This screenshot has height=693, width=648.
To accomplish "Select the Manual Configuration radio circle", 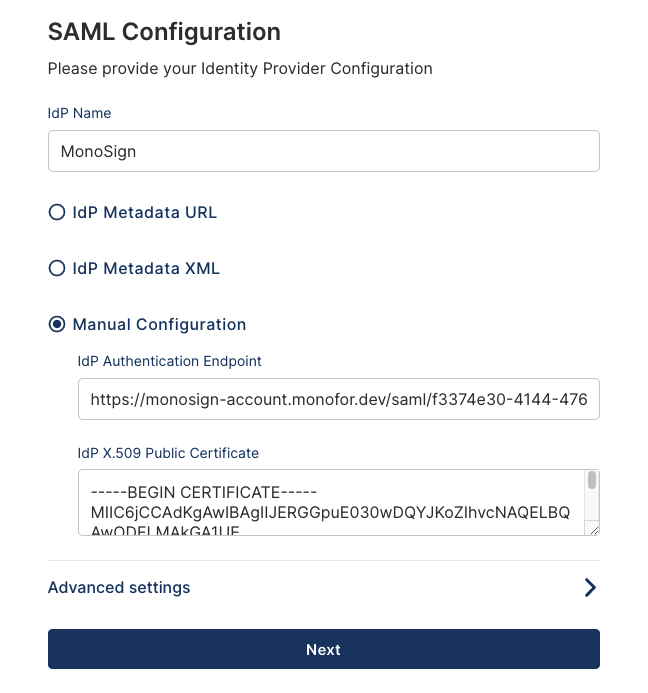I will pyautogui.click(x=57, y=324).
